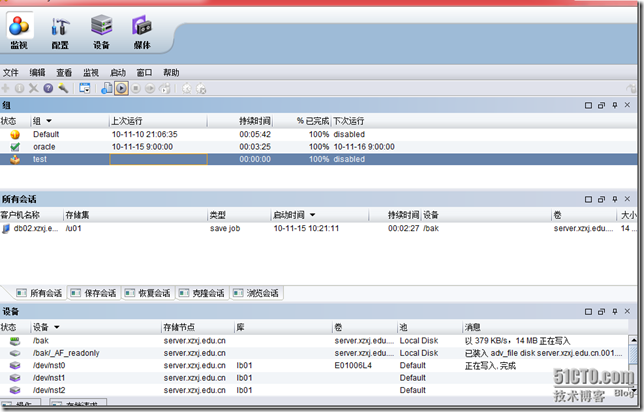
Task: Switch to the 所有会话 tab
Action: click(x=39, y=293)
